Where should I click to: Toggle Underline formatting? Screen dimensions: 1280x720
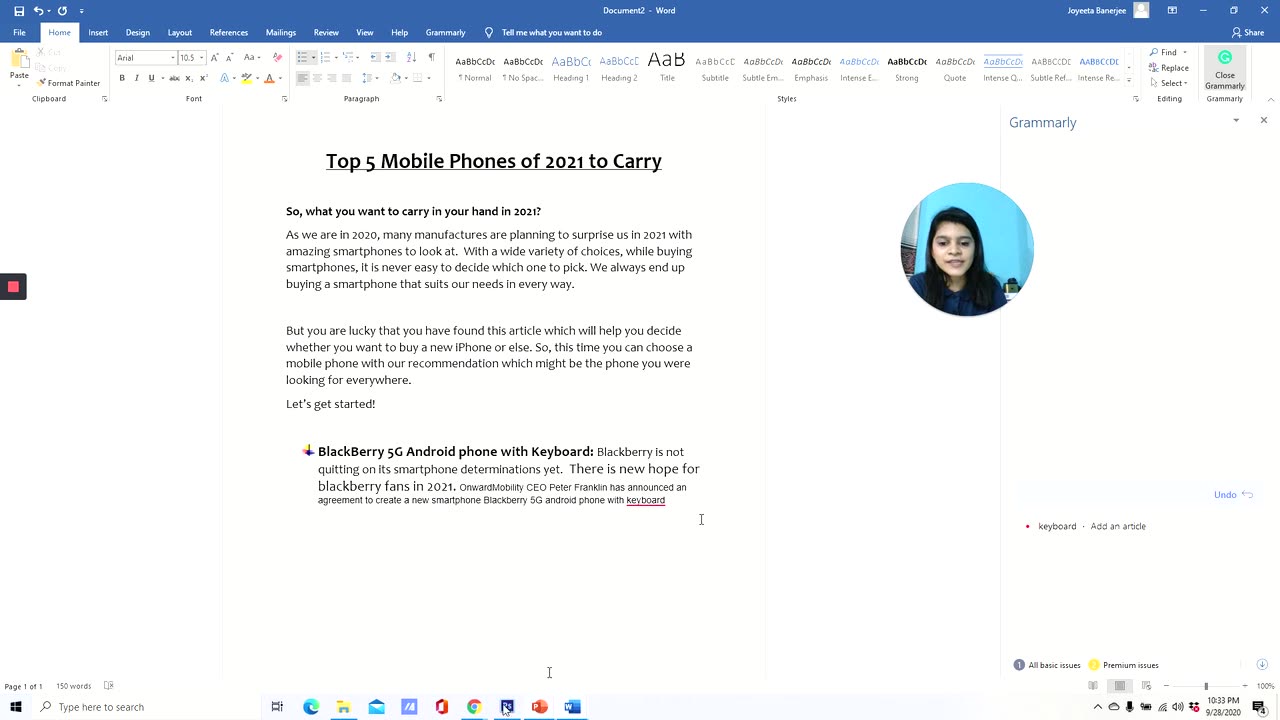point(151,78)
